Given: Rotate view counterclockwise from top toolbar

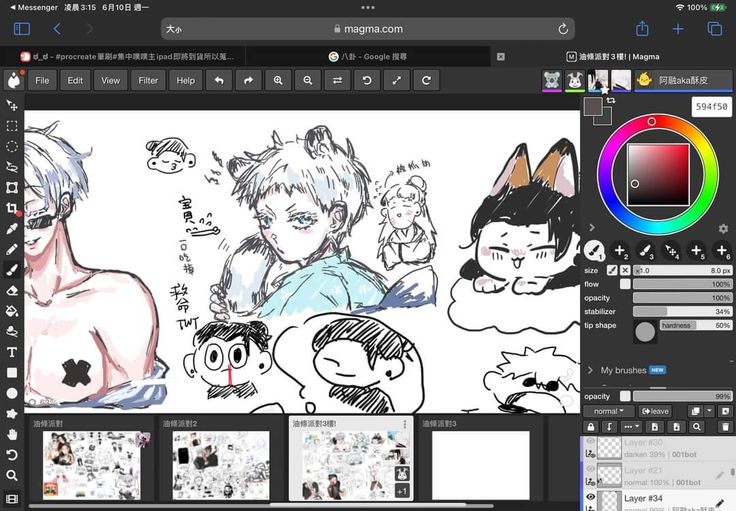Looking at the screenshot, I should point(367,80).
